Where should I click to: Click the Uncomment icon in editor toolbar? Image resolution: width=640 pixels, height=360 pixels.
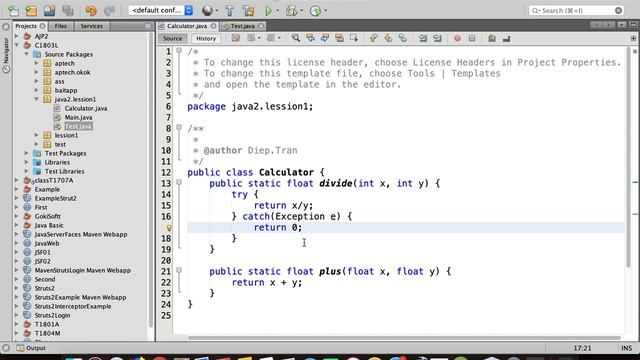[x=506, y=38]
